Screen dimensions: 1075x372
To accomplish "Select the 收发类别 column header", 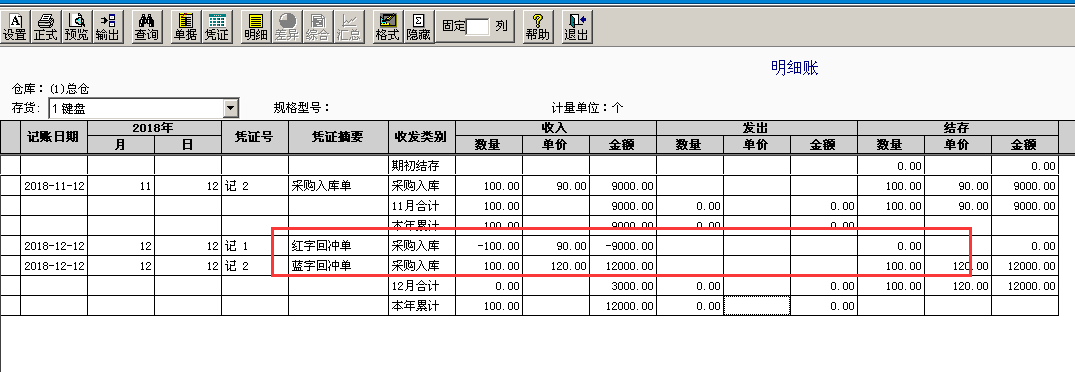I will 422,137.
